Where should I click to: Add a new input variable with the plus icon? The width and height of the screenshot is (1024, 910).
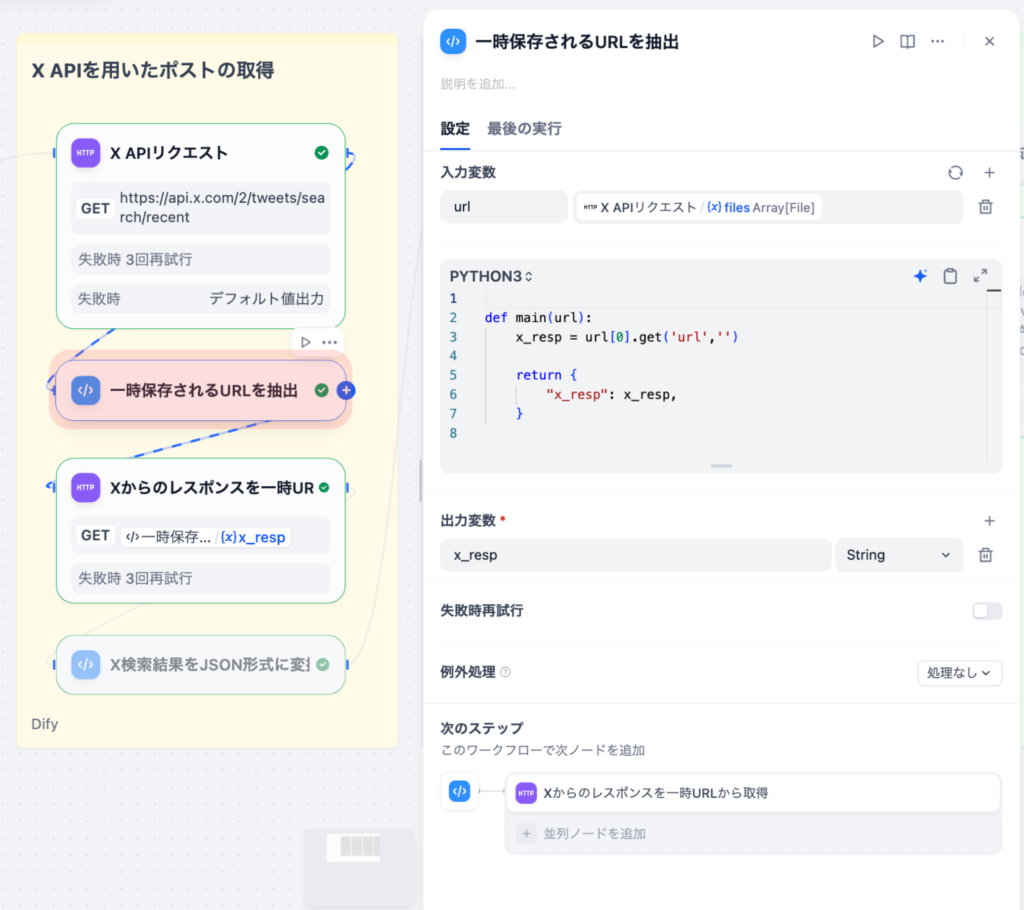tap(988, 172)
